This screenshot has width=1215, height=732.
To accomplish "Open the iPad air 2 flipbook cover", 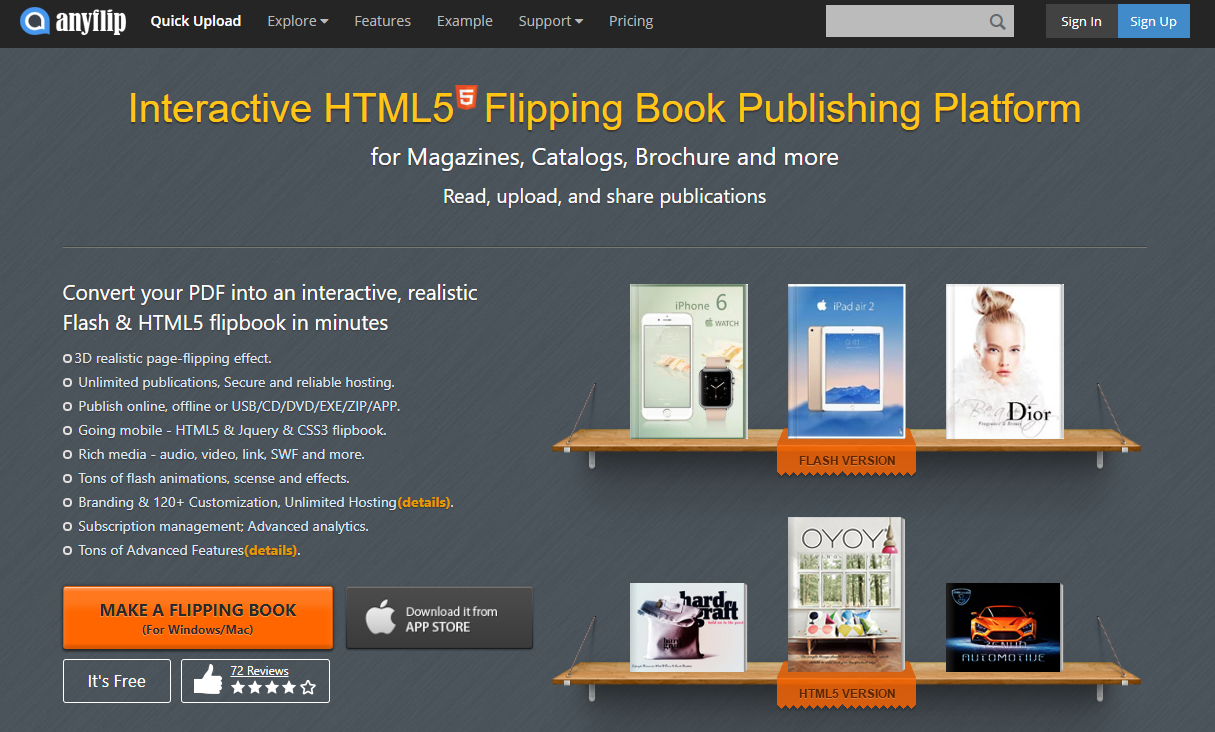I will [846, 361].
